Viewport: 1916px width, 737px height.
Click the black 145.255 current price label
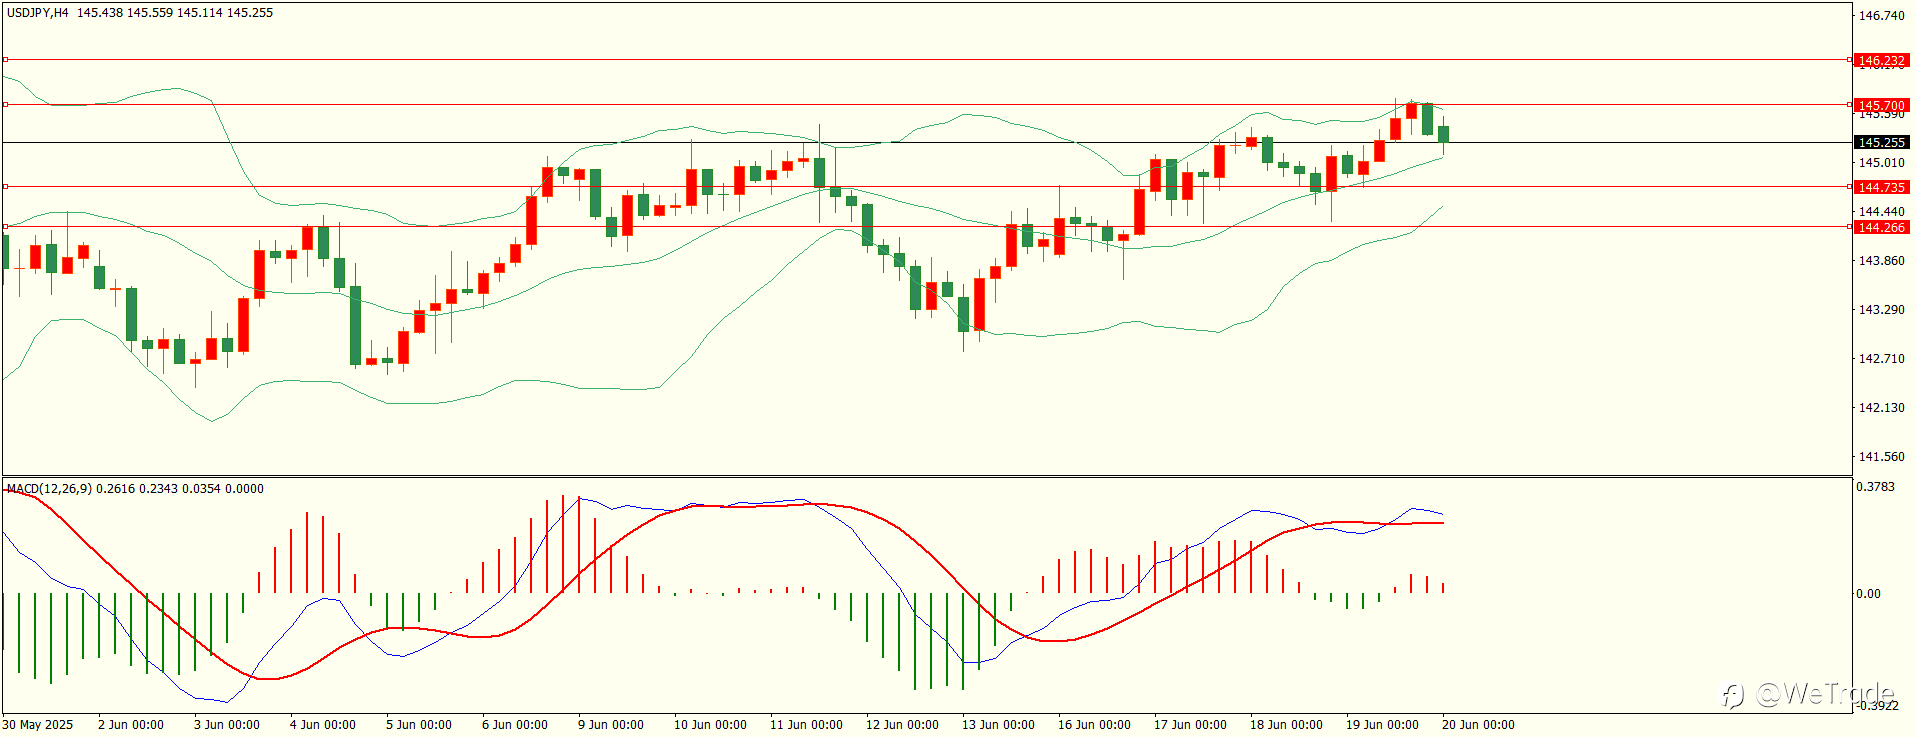(x=1881, y=143)
